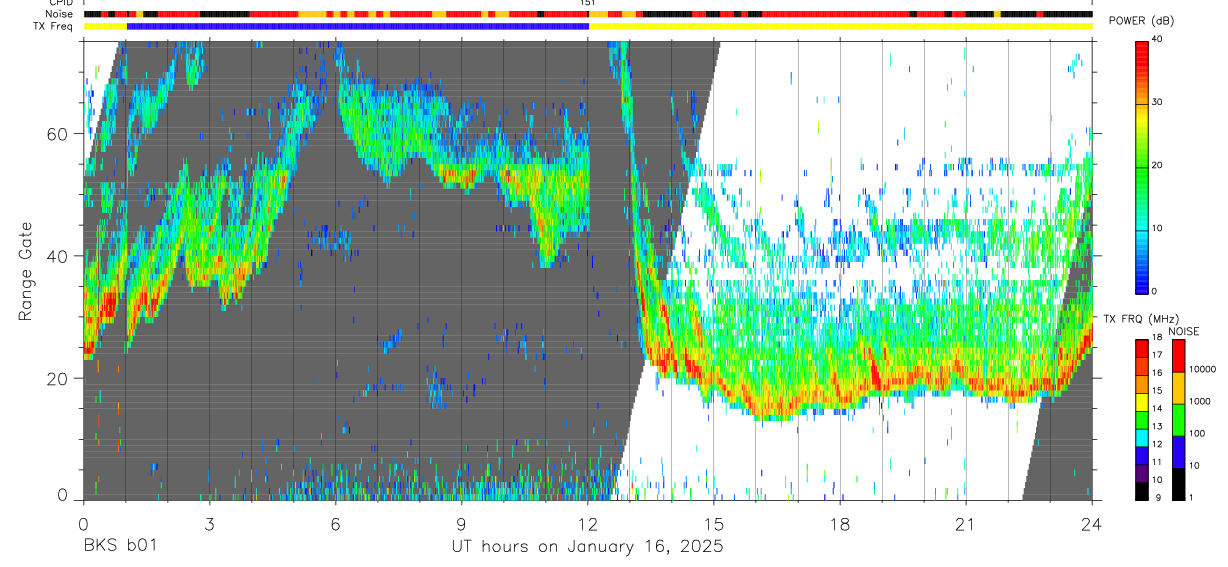Click the "6" tick on the UT hours axis
The height and width of the screenshot is (567, 1228).
[x=335, y=524]
